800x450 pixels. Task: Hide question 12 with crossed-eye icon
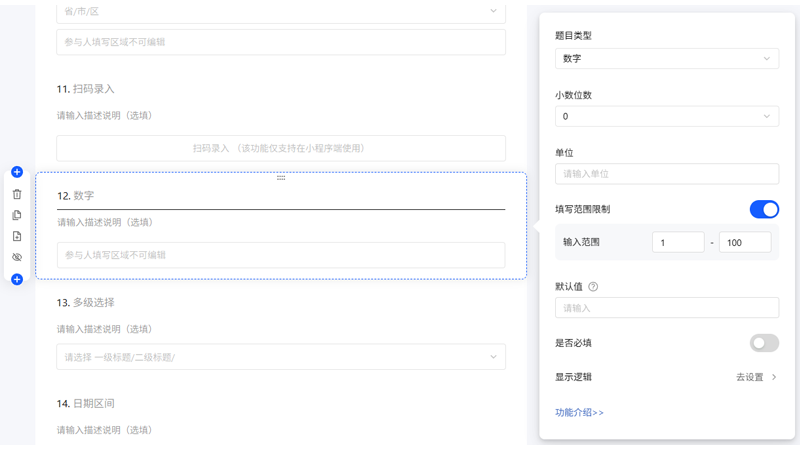click(x=17, y=257)
